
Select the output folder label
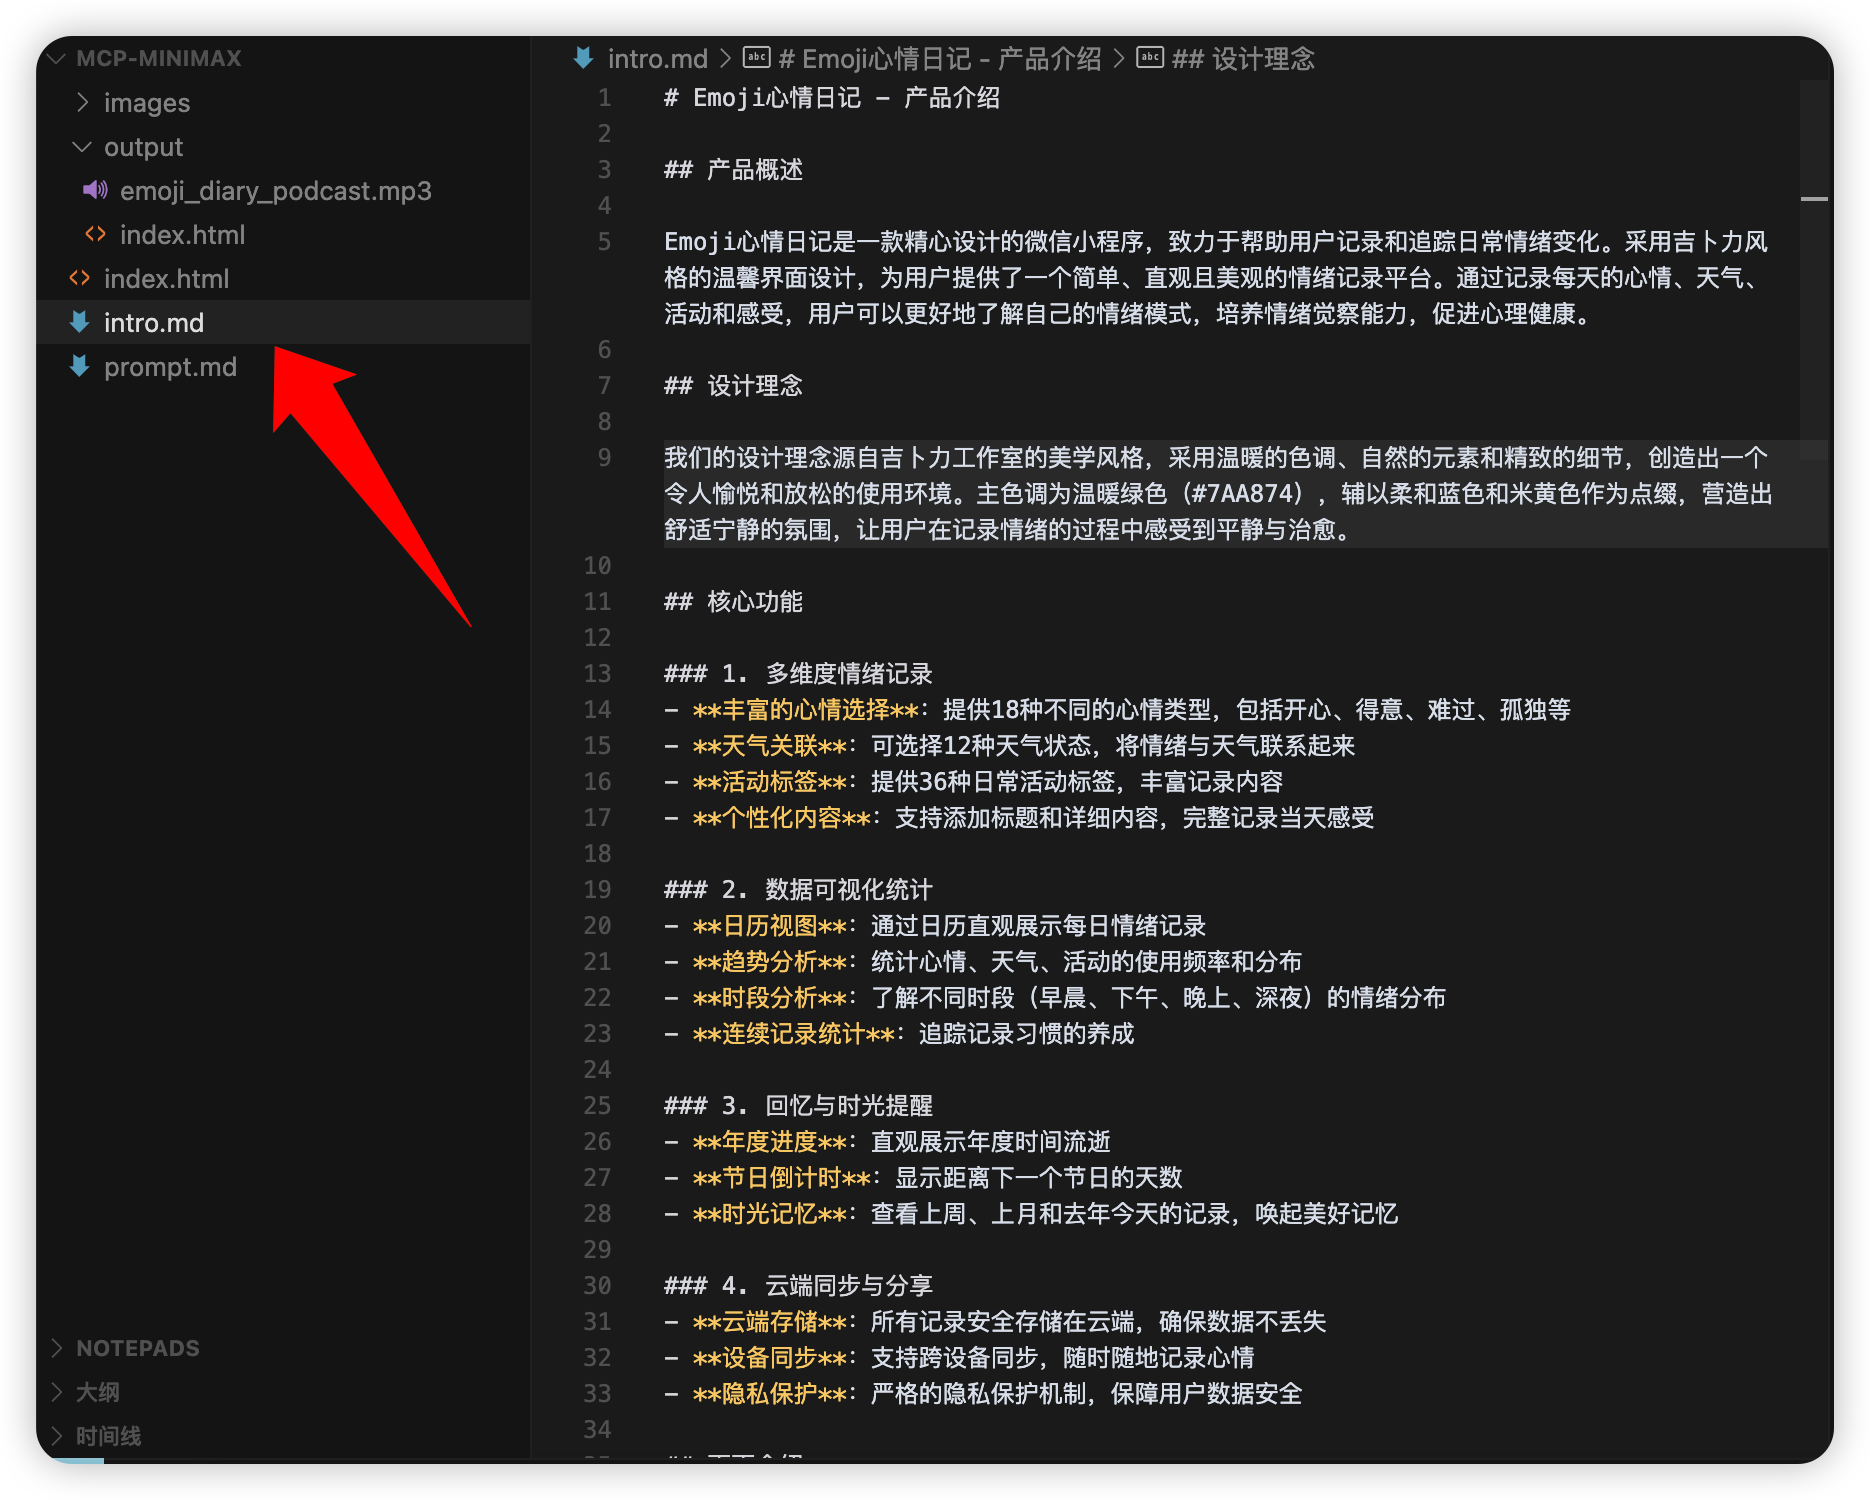coord(143,146)
